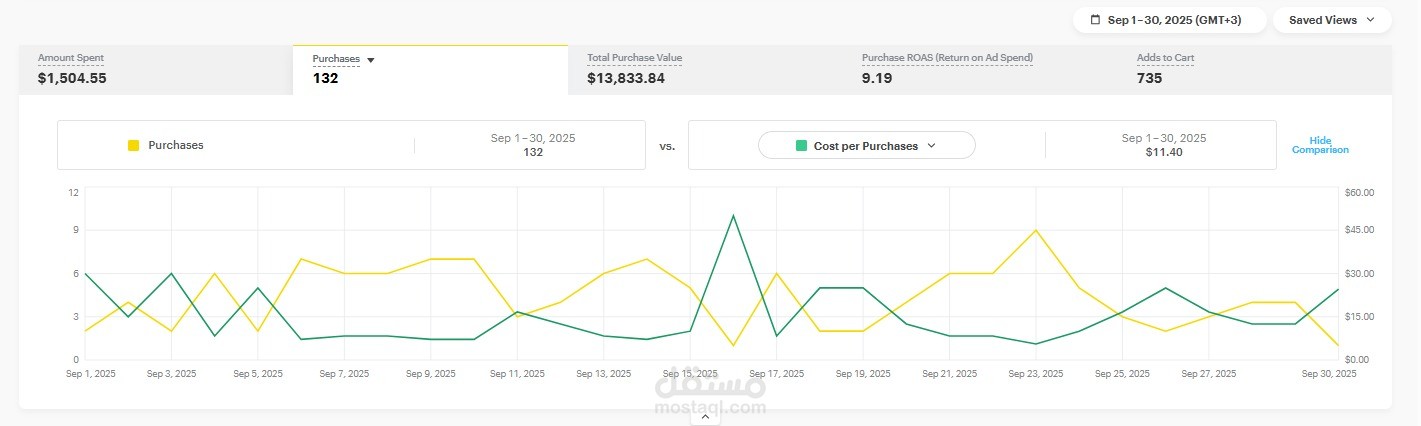Click the Hide Comparison link

click(1320, 146)
